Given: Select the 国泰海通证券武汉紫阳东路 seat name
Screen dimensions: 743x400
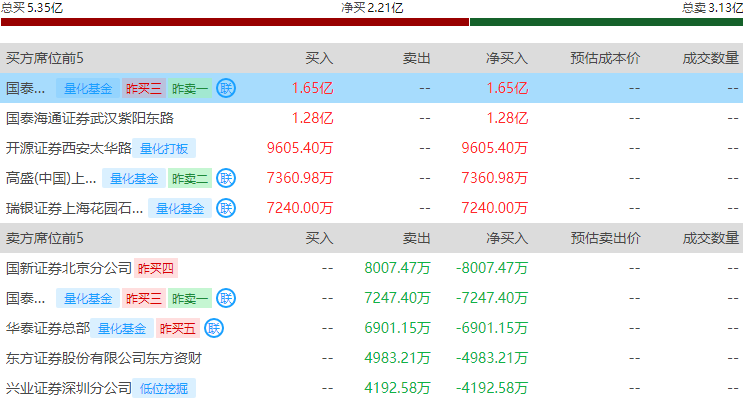Looking at the screenshot, I should tap(90, 118).
